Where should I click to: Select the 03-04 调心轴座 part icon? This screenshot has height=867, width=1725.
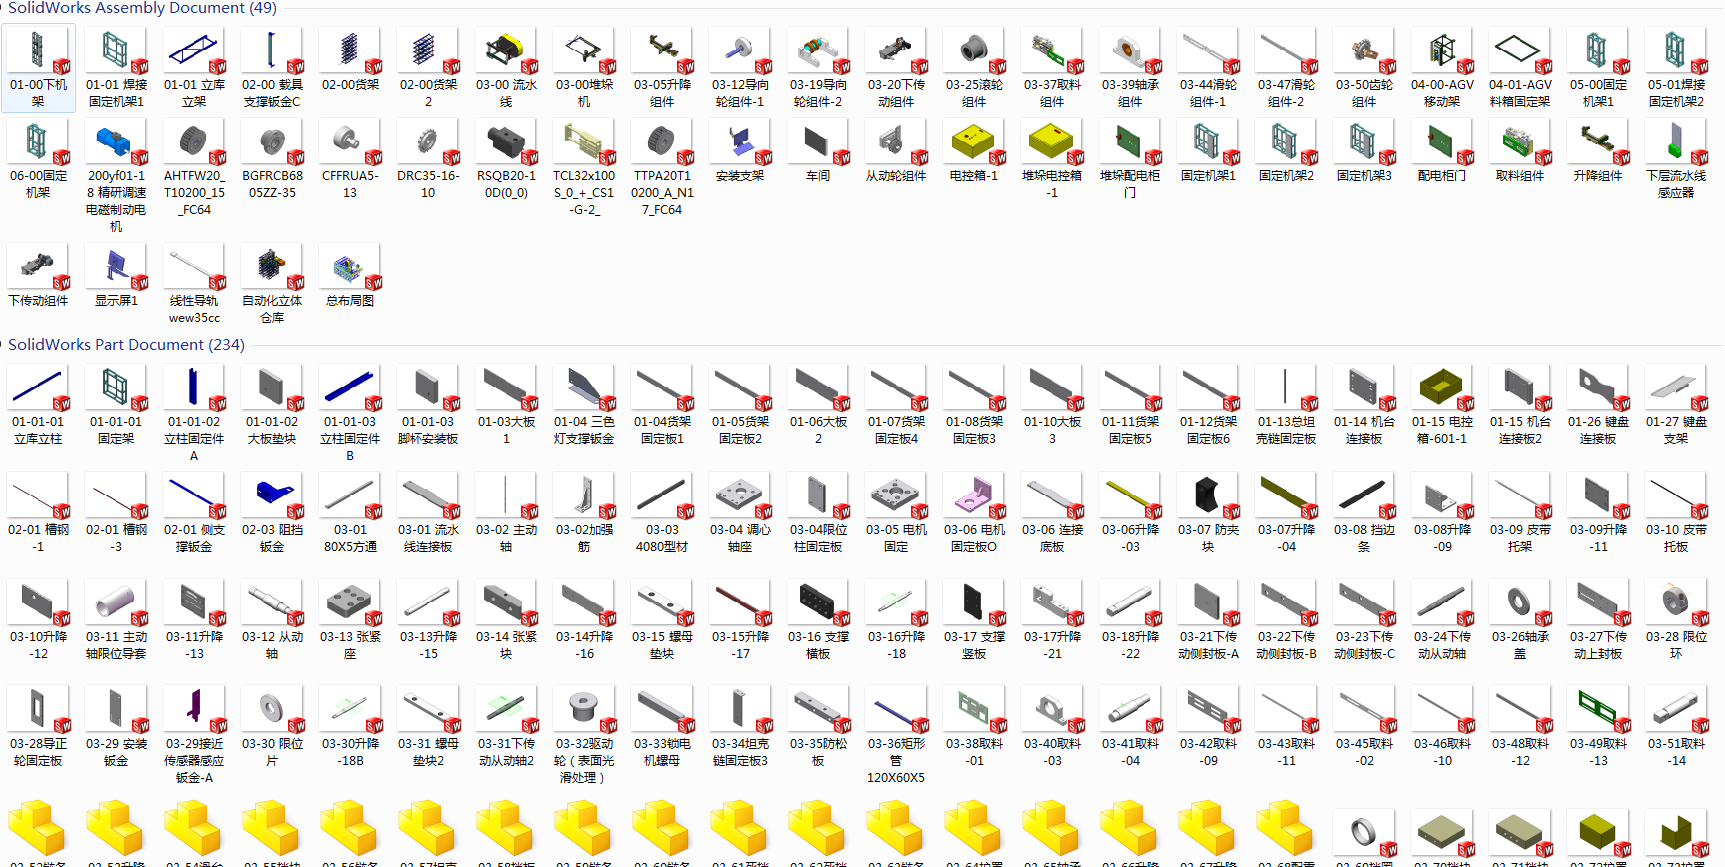coord(740,495)
